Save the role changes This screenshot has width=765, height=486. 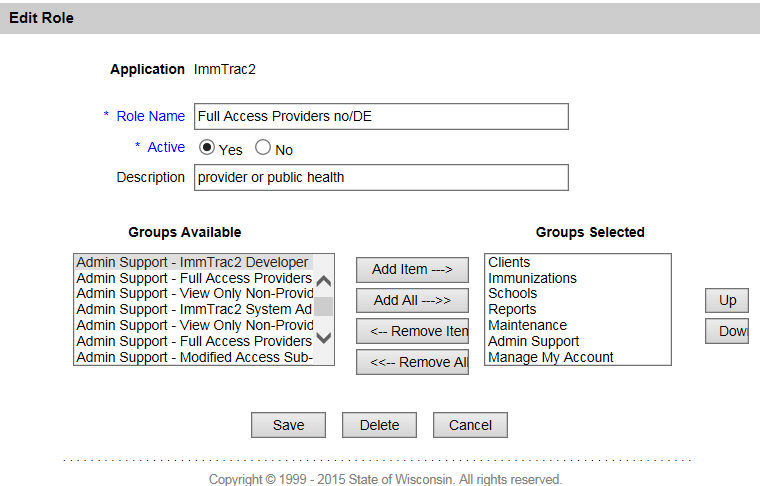(288, 425)
